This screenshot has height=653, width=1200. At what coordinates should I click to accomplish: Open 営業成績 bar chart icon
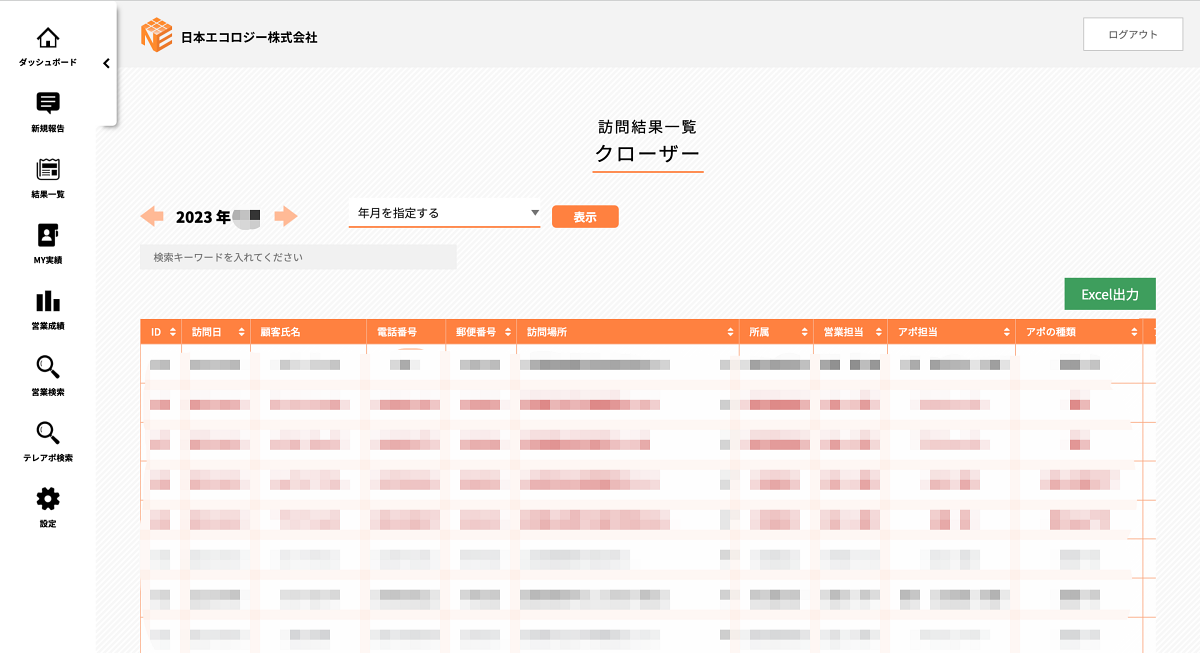click(48, 301)
